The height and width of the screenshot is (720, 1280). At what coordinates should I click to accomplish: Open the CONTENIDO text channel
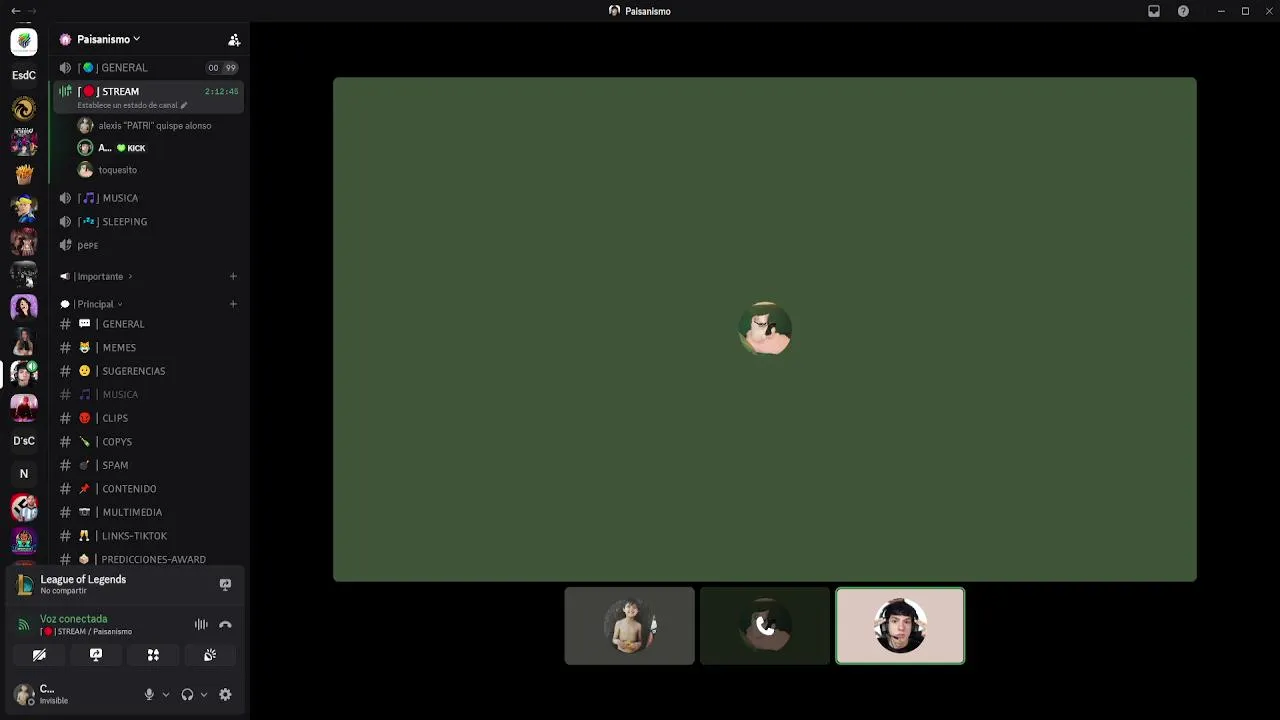tap(148, 489)
